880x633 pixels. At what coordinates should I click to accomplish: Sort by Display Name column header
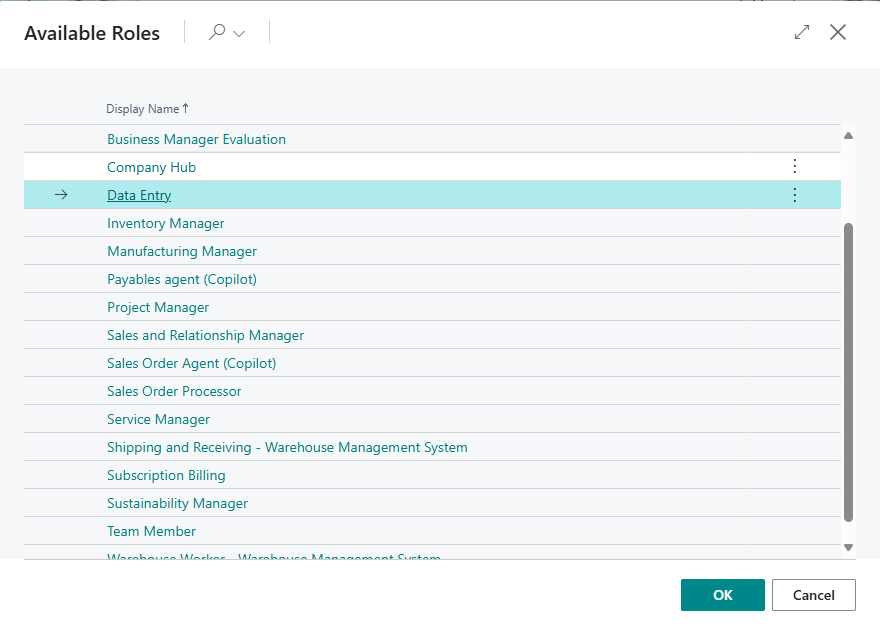coord(143,109)
